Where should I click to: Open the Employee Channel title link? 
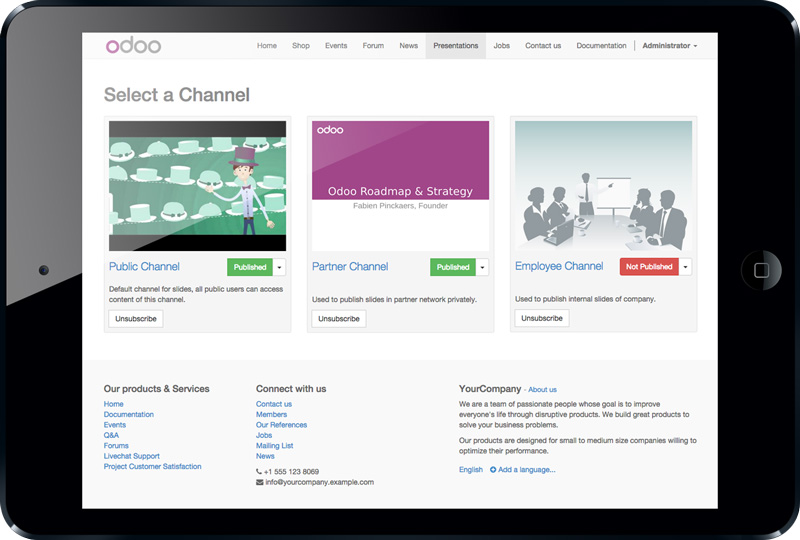tap(559, 266)
